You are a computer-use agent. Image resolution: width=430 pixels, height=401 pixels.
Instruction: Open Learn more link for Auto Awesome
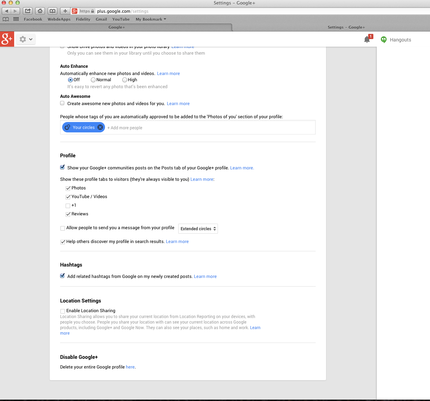coord(178,104)
